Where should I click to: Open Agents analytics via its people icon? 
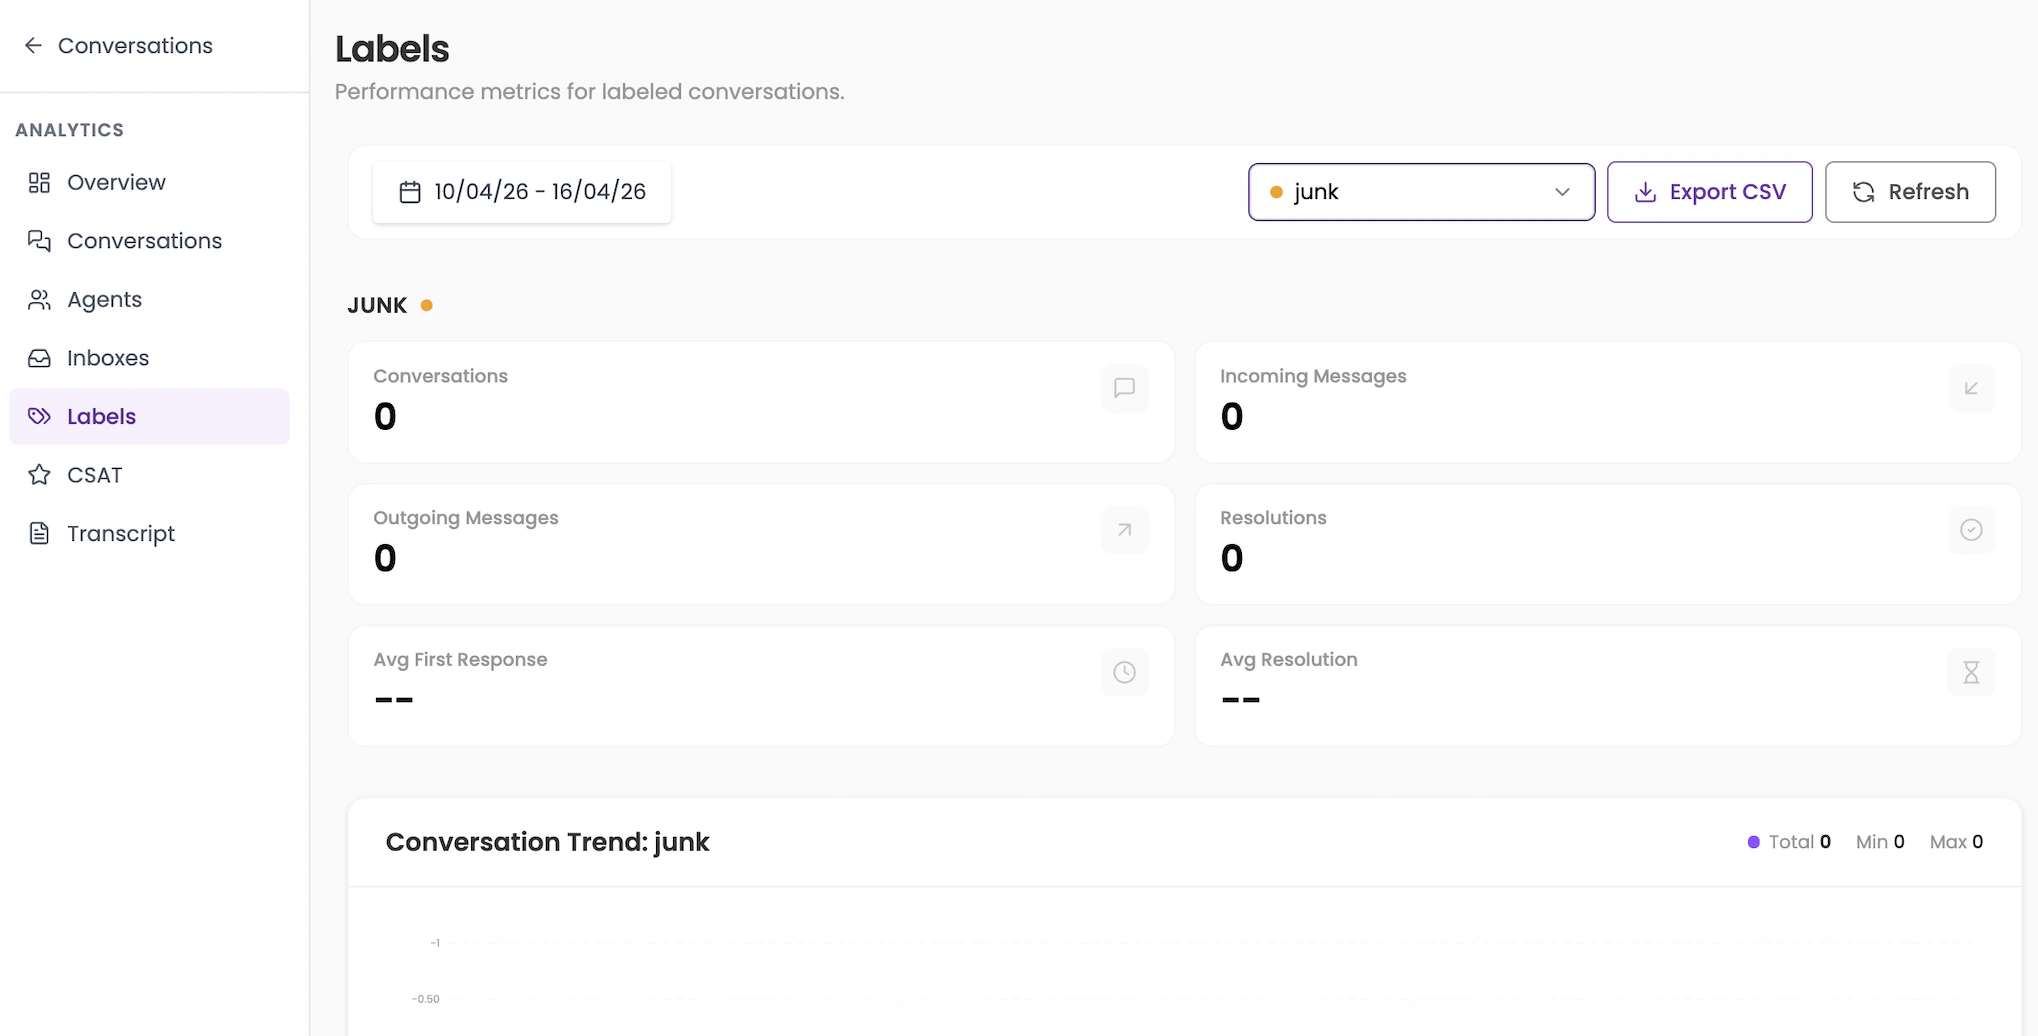(39, 299)
